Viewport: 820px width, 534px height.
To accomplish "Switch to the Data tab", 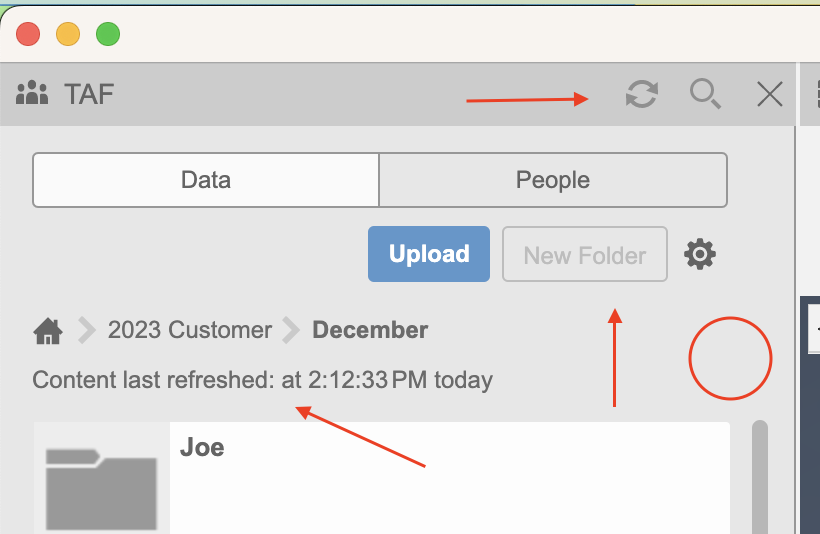I will point(206,180).
